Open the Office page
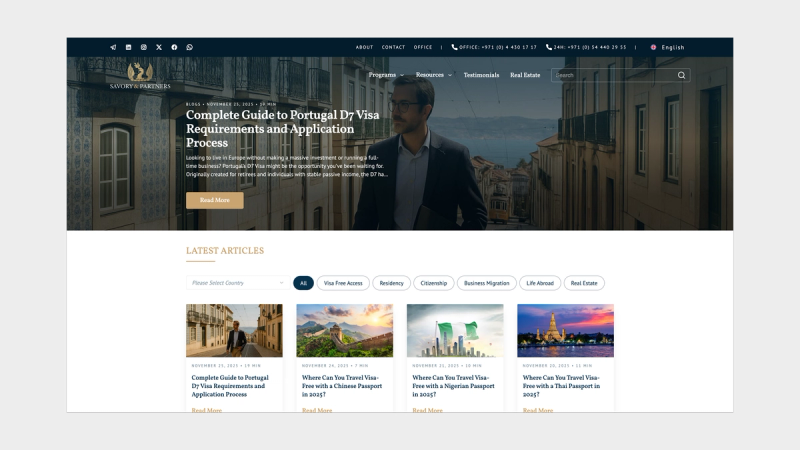Viewport: 800px width, 450px height. (x=423, y=47)
